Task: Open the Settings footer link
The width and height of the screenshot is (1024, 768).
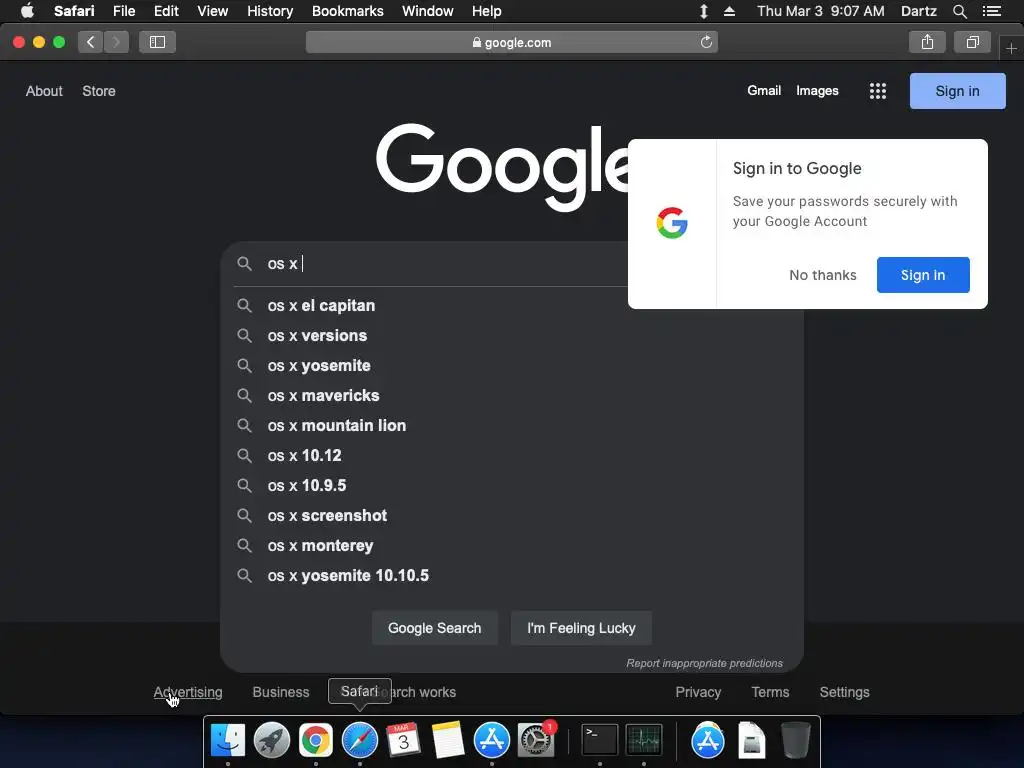Action: (x=844, y=692)
